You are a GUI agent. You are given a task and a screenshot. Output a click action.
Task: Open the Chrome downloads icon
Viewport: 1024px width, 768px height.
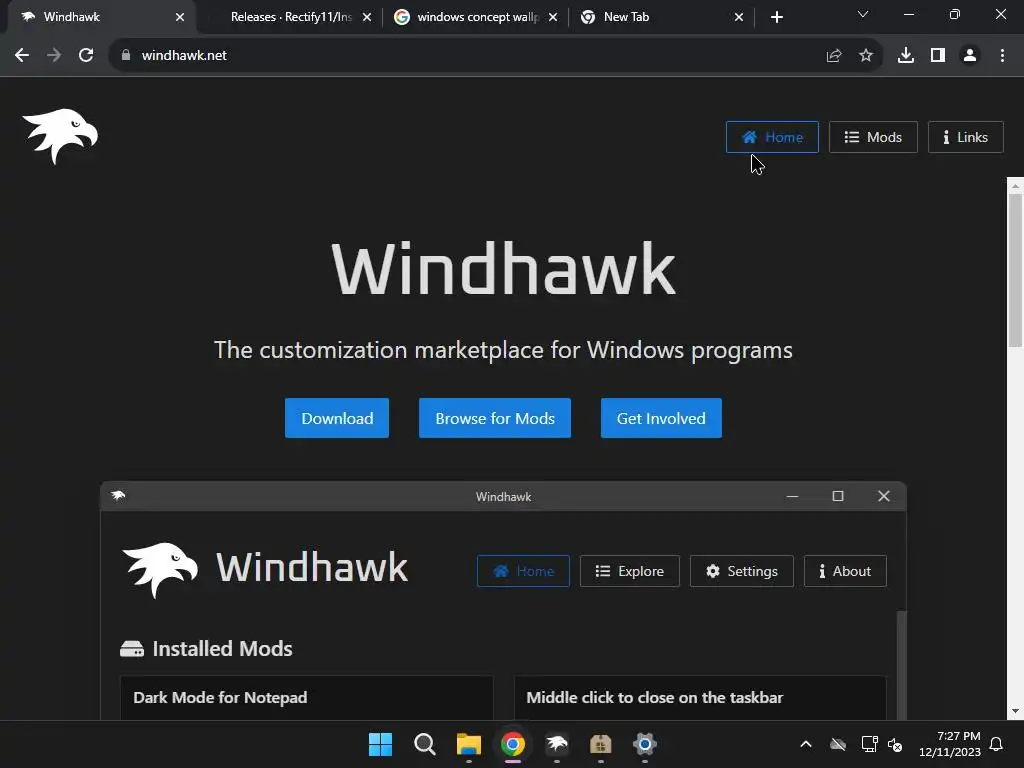[906, 56]
